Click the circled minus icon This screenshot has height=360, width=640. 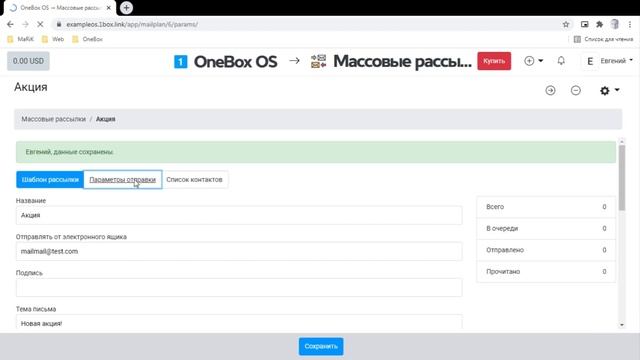click(576, 90)
